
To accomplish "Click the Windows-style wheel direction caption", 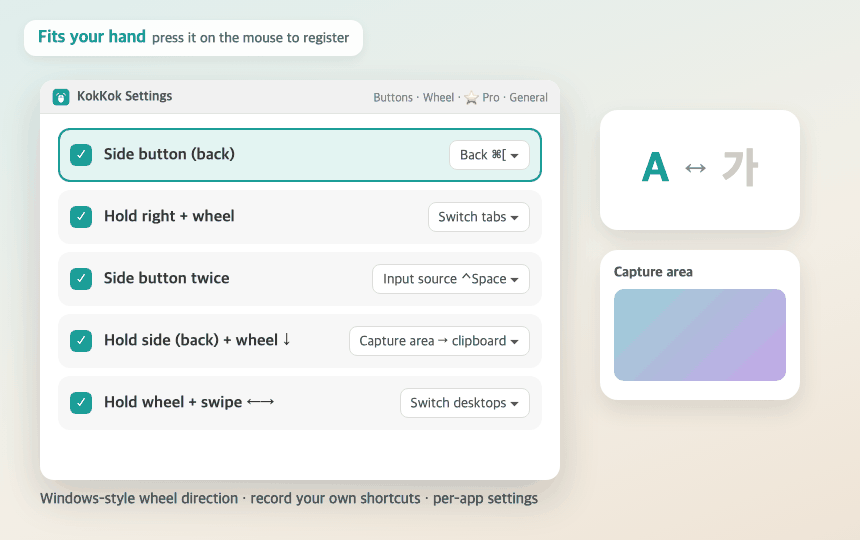I will click(139, 498).
